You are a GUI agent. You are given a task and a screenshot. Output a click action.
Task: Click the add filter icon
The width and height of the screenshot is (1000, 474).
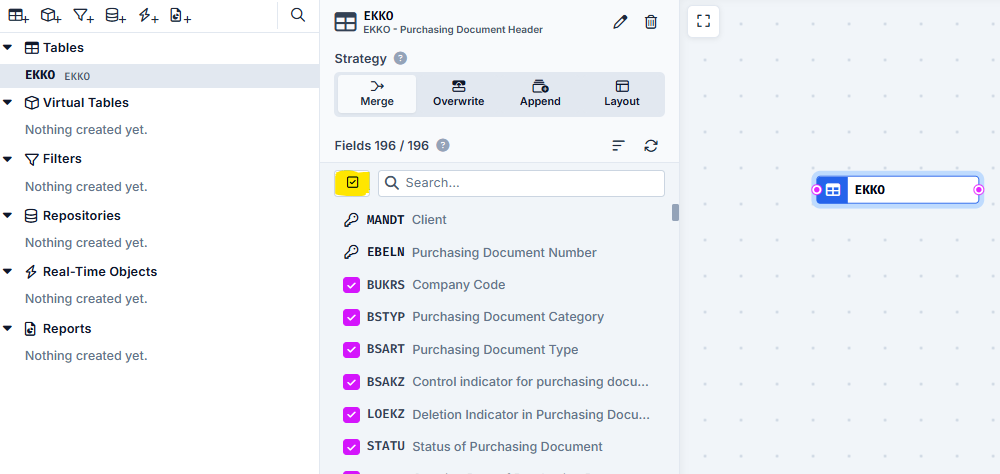tap(84, 15)
